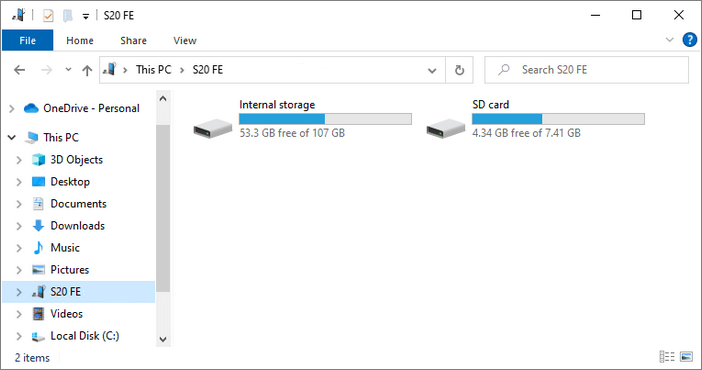Open the address bar history dropdown
The height and width of the screenshot is (370, 702).
pos(432,70)
